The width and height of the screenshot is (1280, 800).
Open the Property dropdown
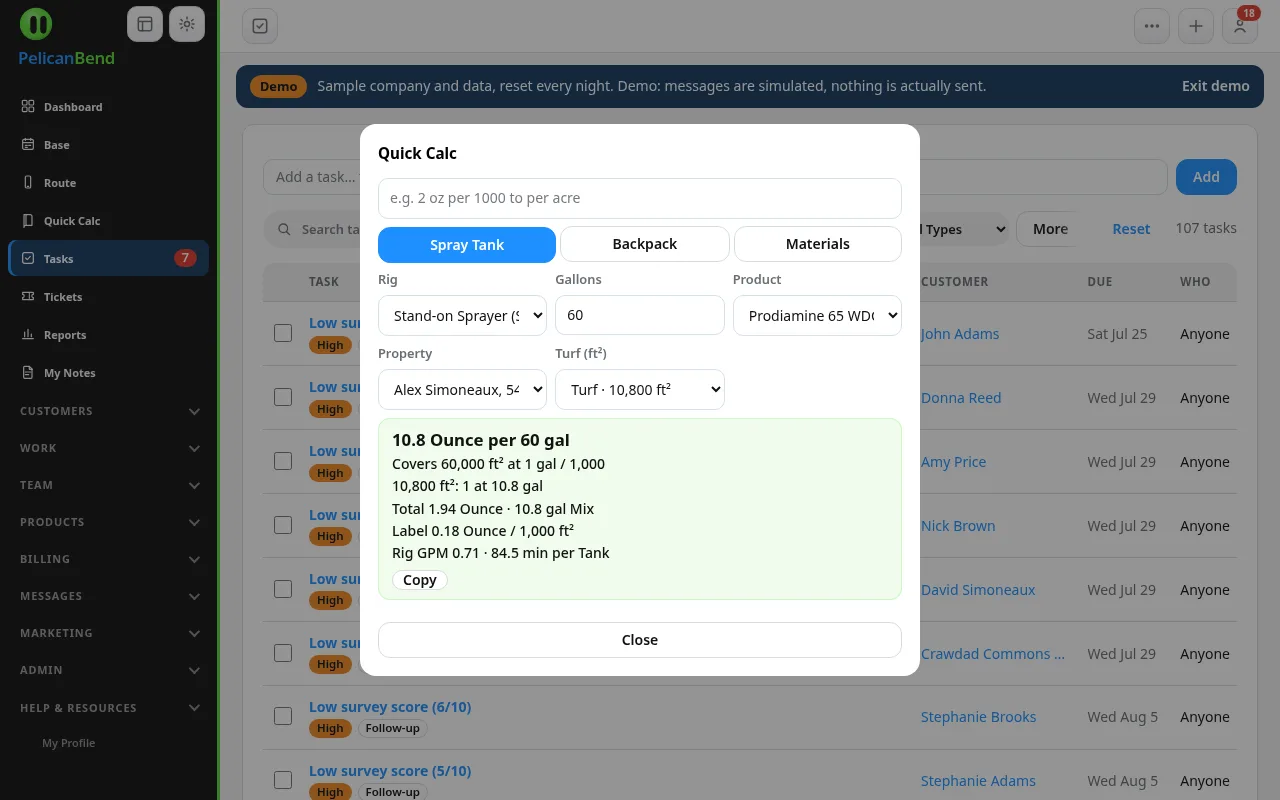tap(462, 389)
